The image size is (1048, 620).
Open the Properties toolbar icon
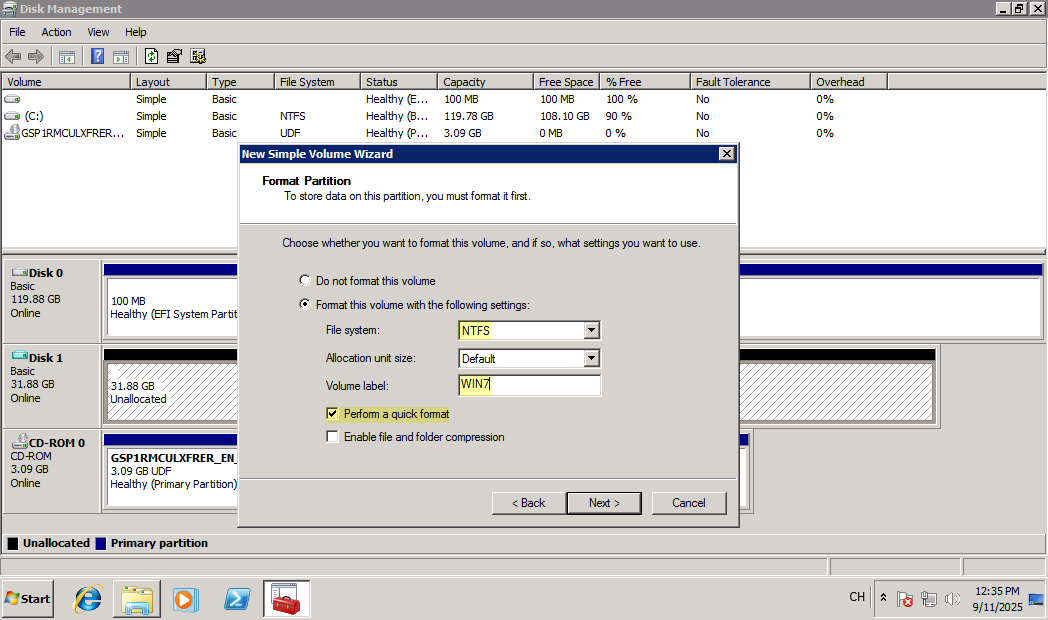(x=175, y=57)
